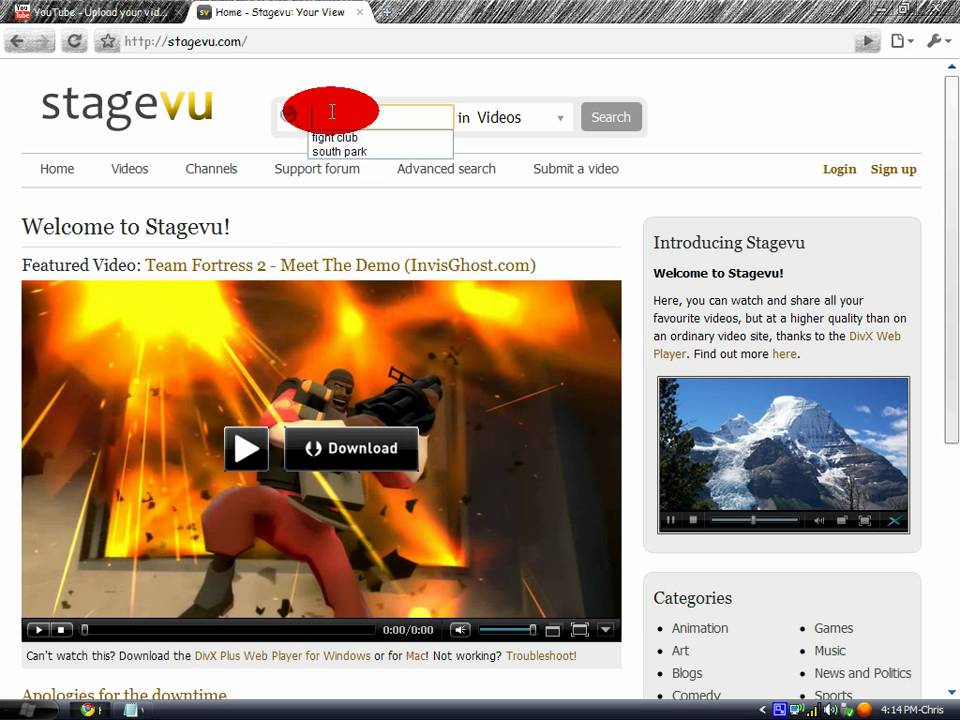960x720 pixels.
Task: Open the browser page menu icon
Action: (x=901, y=41)
